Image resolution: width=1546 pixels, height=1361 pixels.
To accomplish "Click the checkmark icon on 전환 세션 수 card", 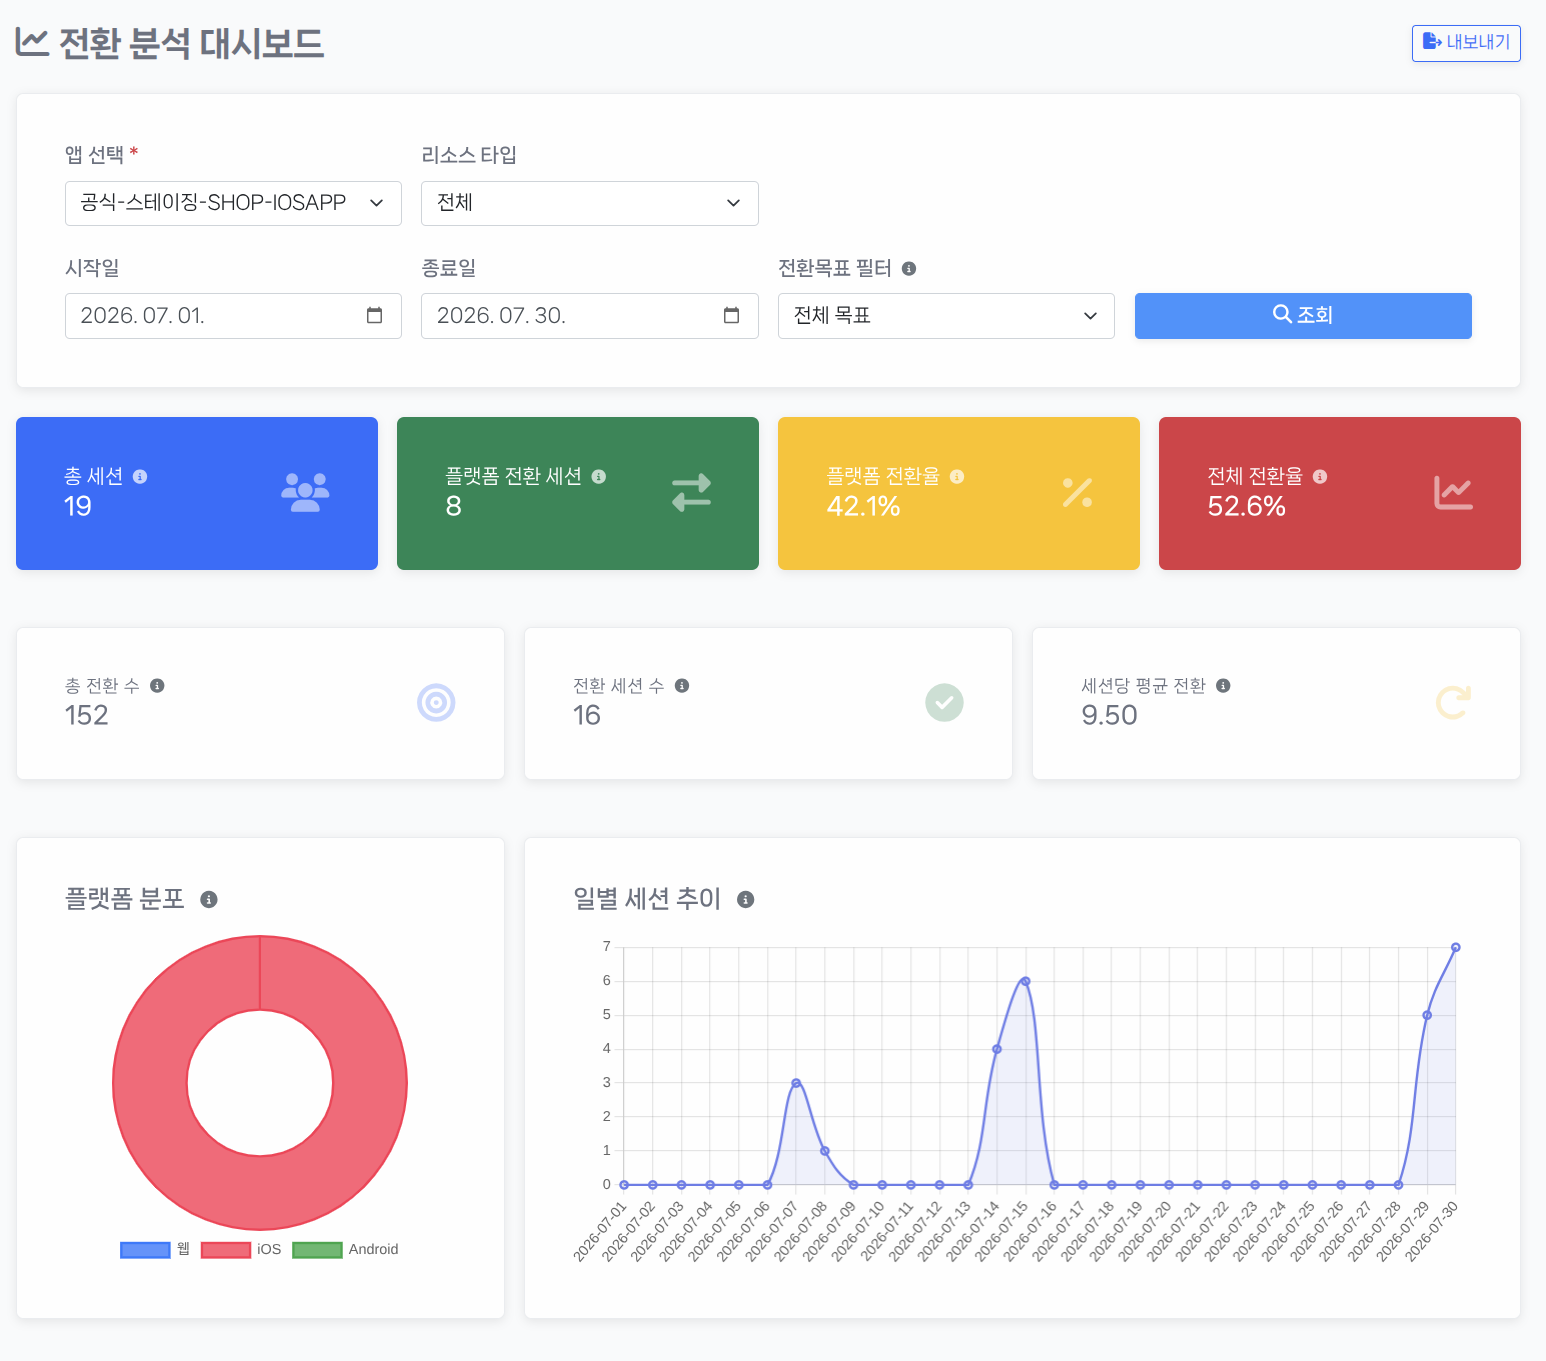I will point(944,703).
